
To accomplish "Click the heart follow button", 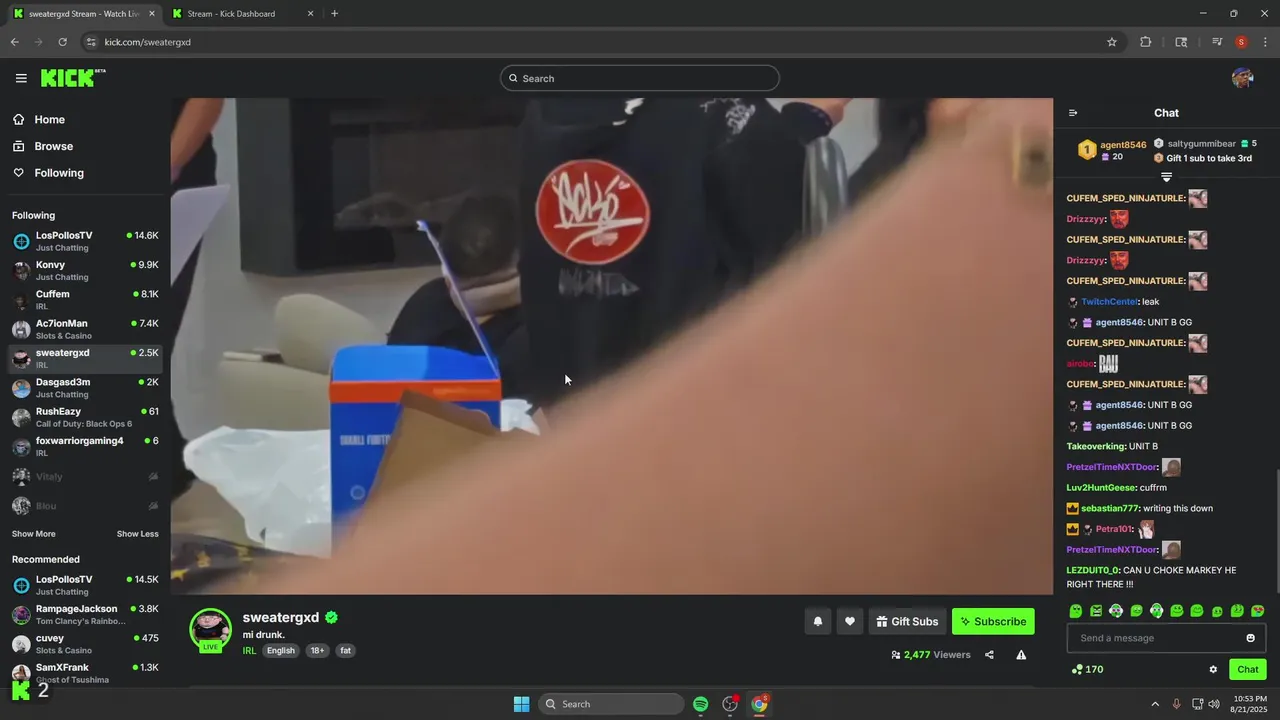I will [x=849, y=621].
